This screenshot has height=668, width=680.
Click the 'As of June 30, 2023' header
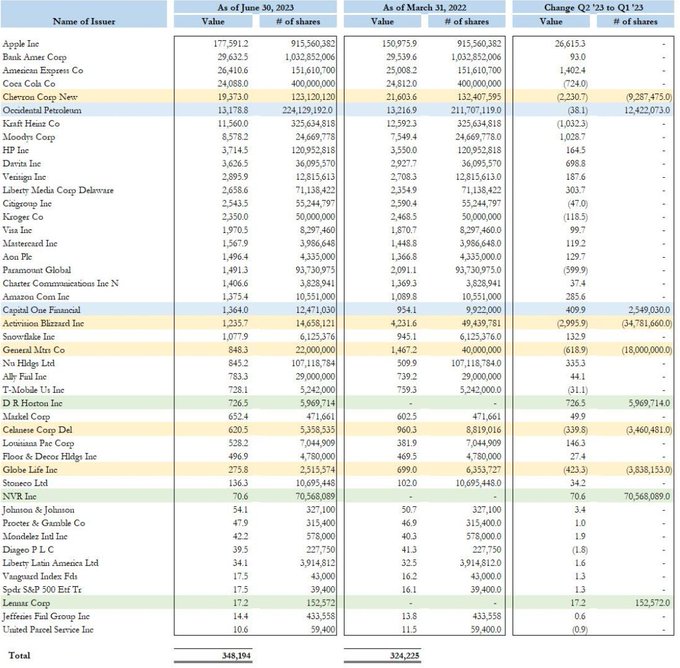coord(255,7)
